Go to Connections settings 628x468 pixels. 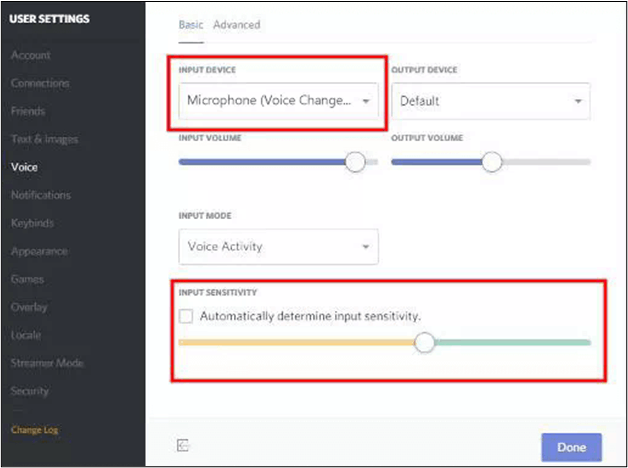(40, 83)
